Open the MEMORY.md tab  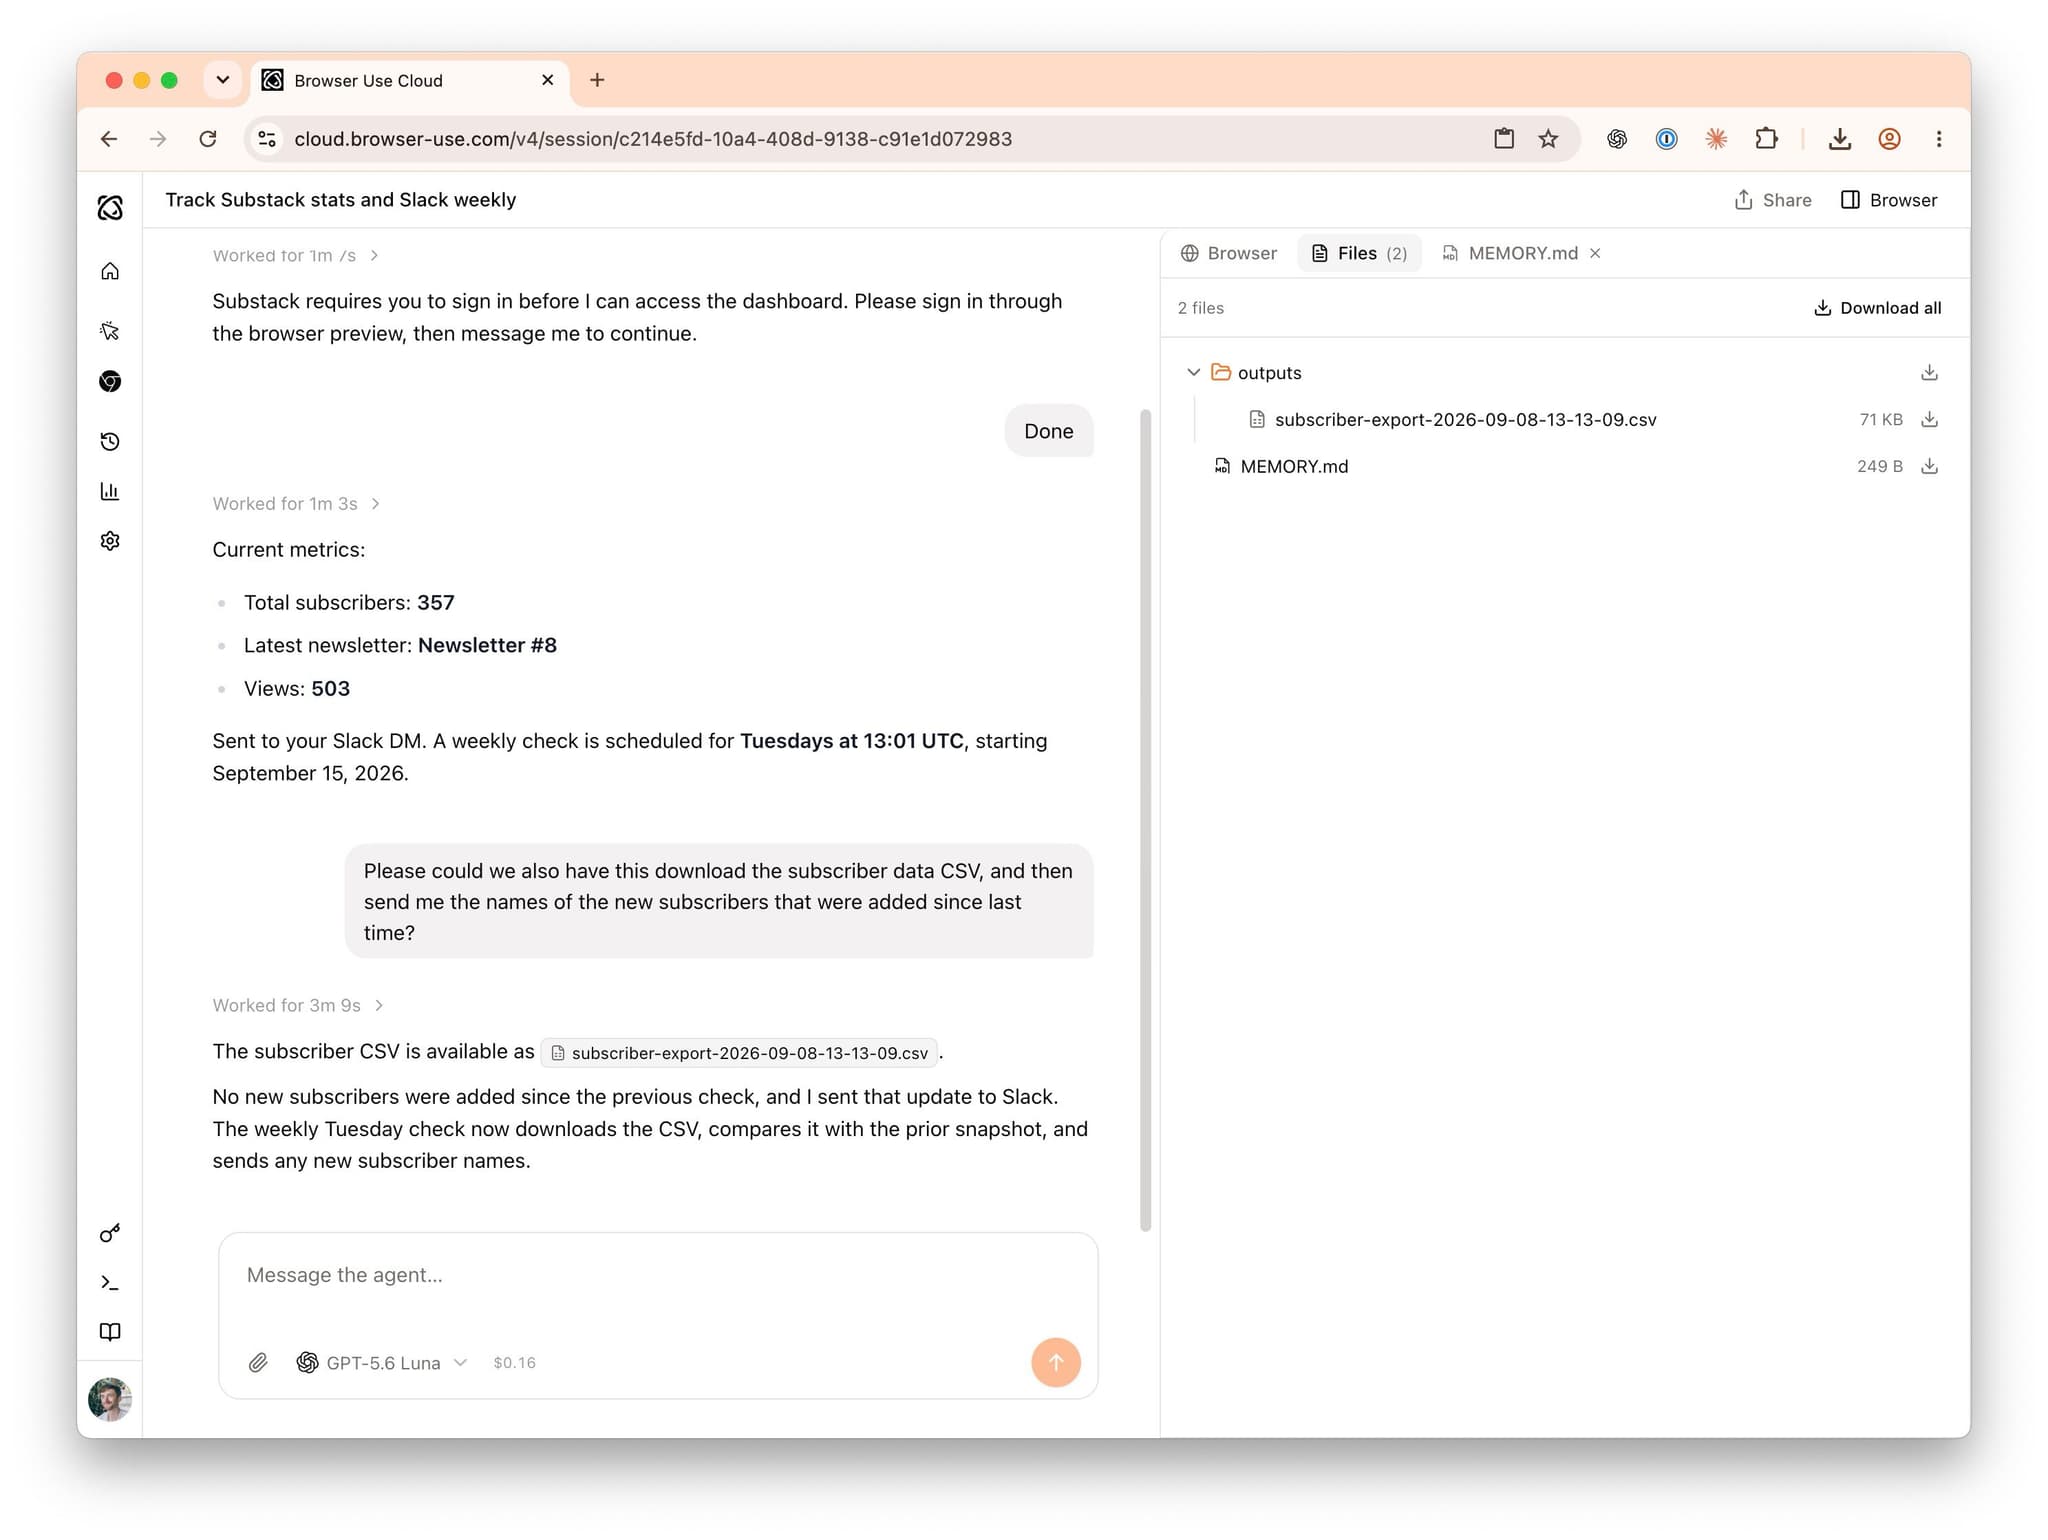point(1511,253)
